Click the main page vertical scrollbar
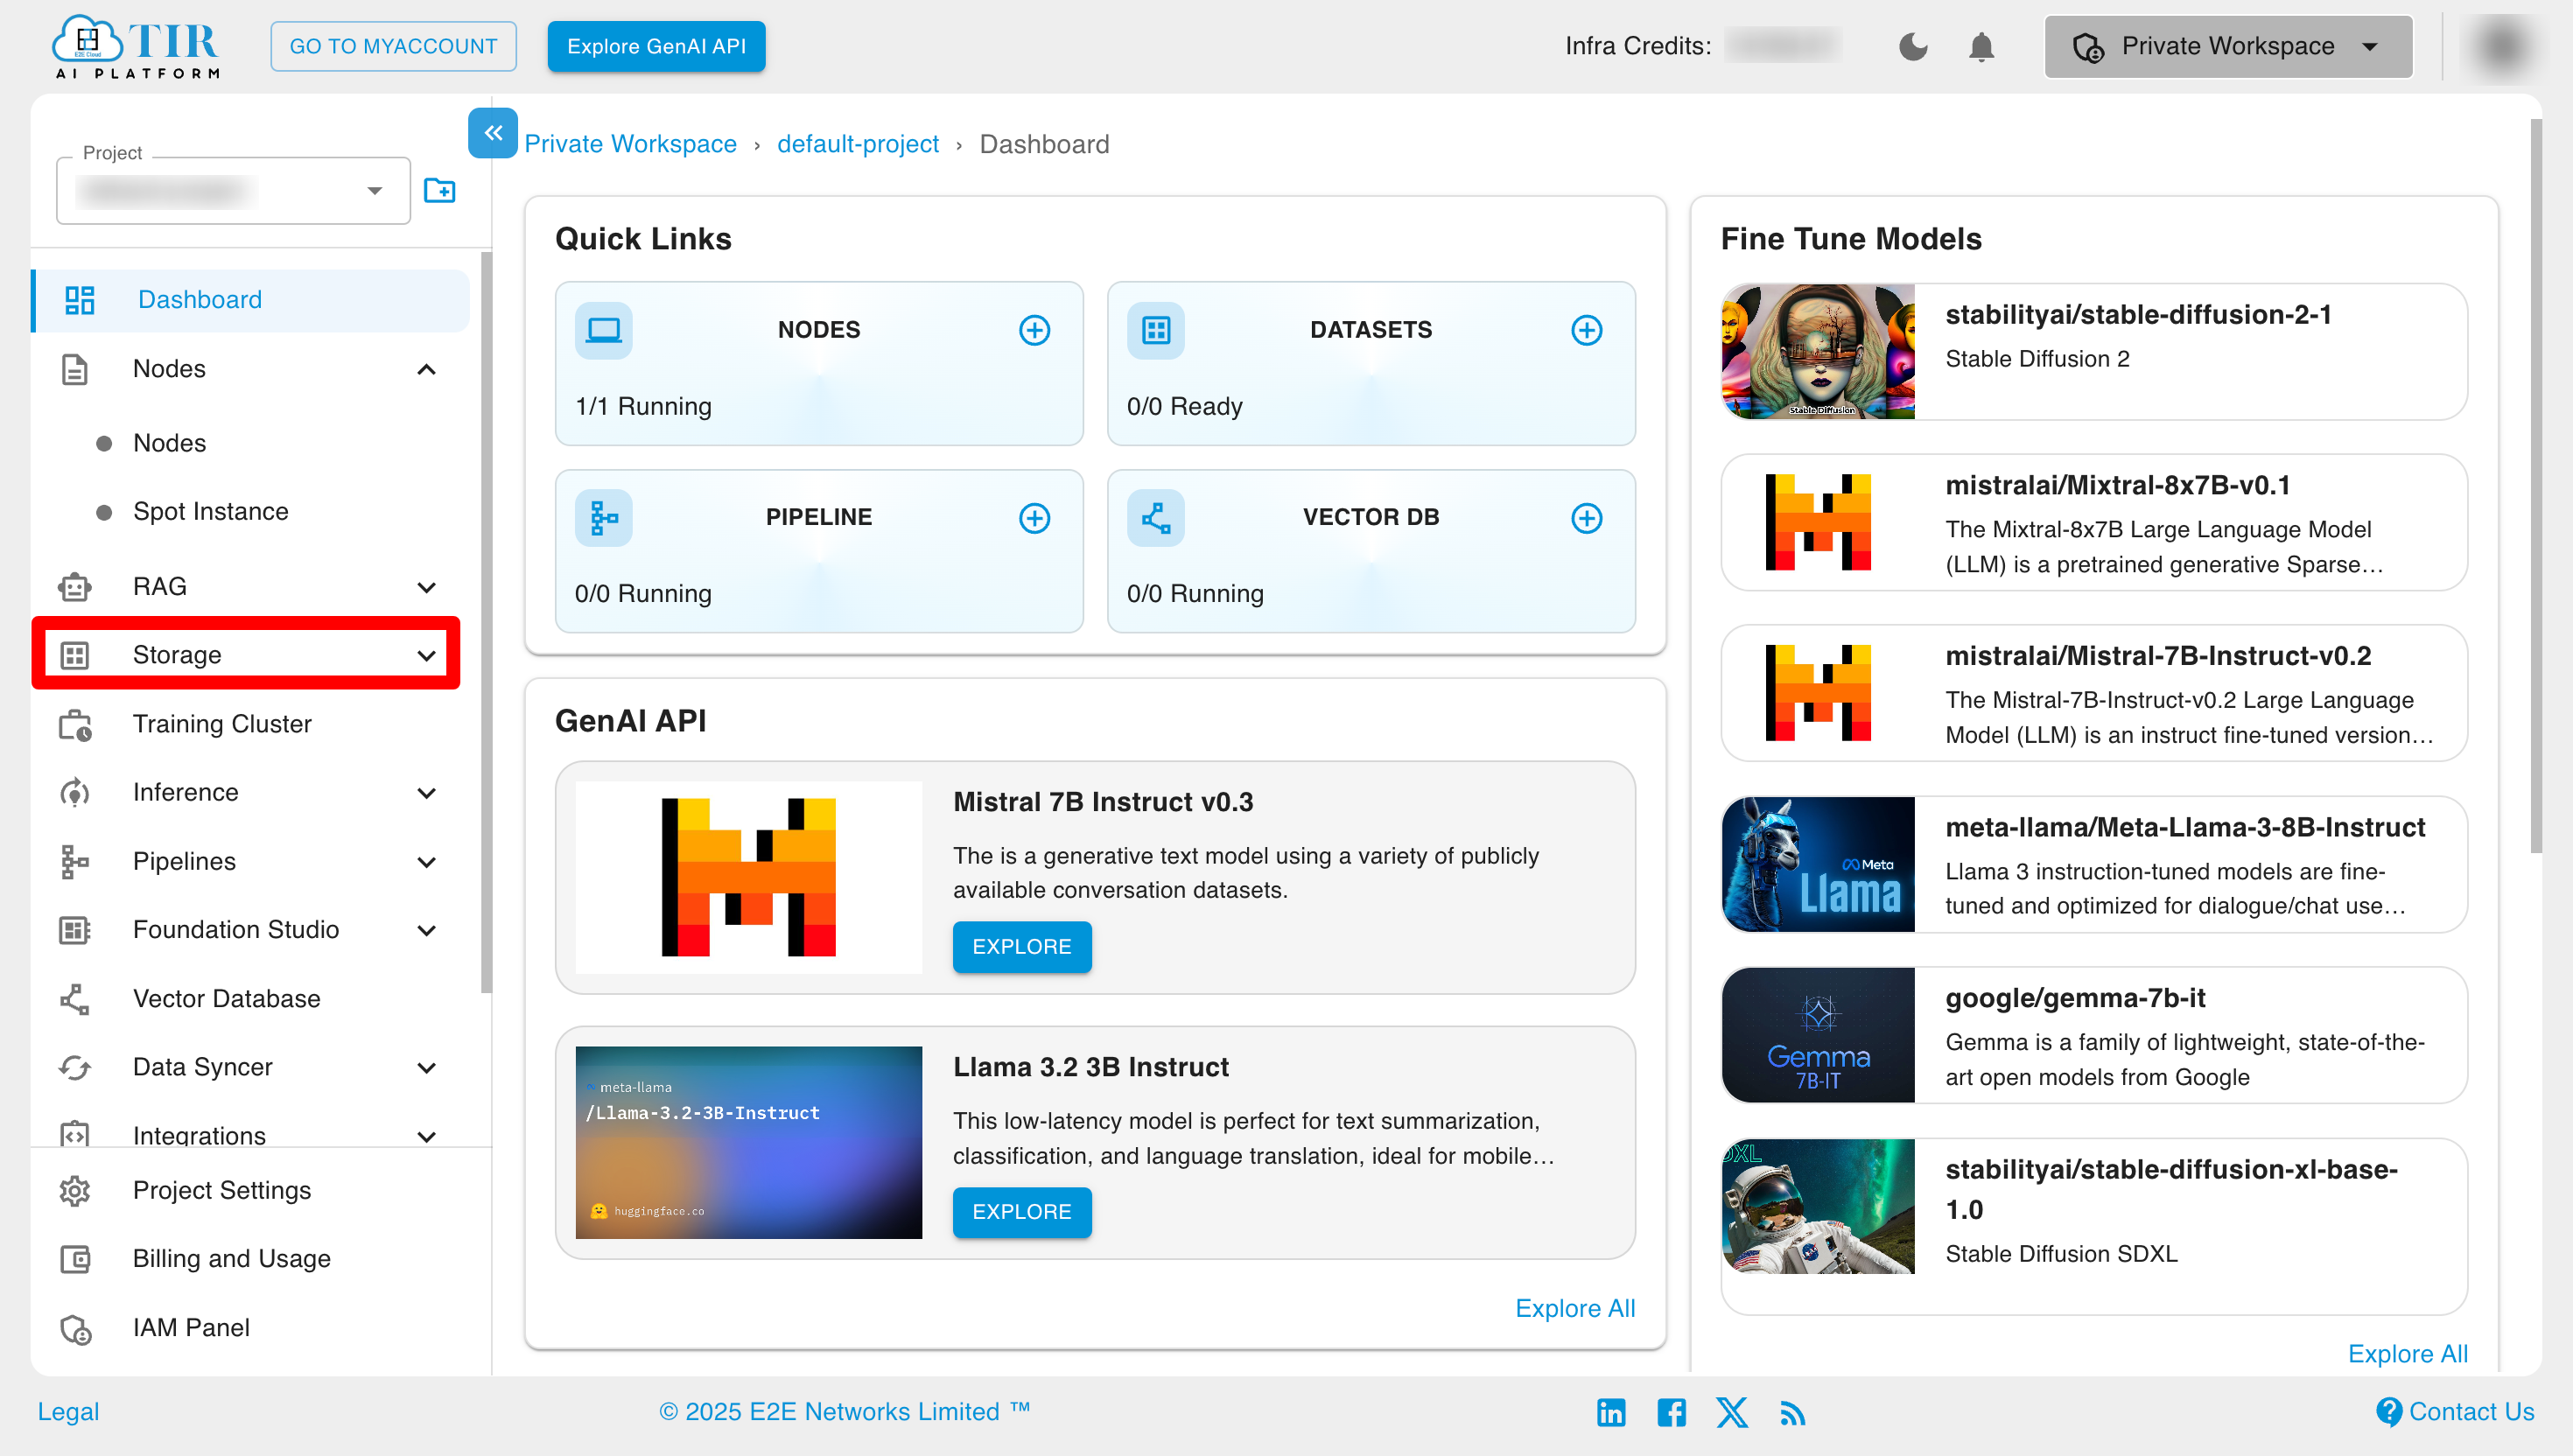This screenshot has height=1456, width=2573. point(2536,486)
